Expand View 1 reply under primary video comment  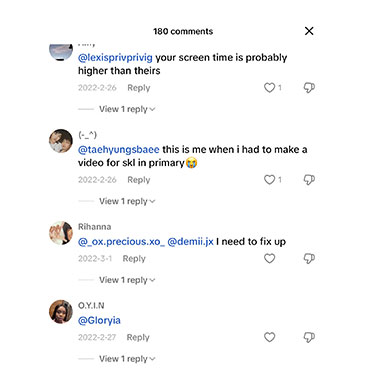tap(127, 201)
